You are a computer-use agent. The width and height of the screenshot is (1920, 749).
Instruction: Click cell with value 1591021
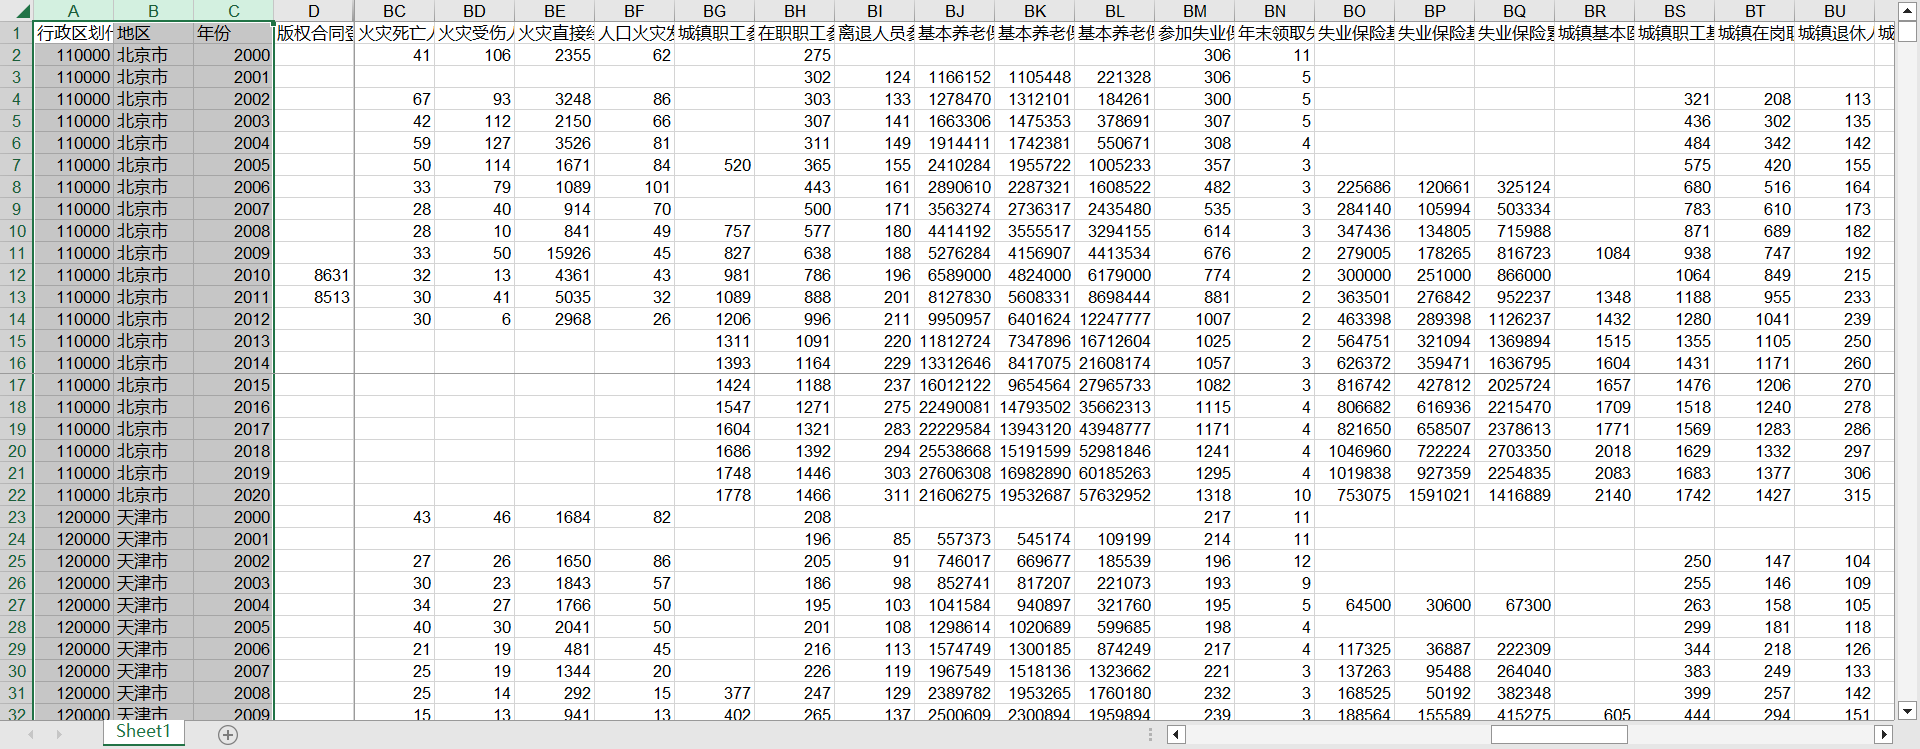click(1435, 495)
